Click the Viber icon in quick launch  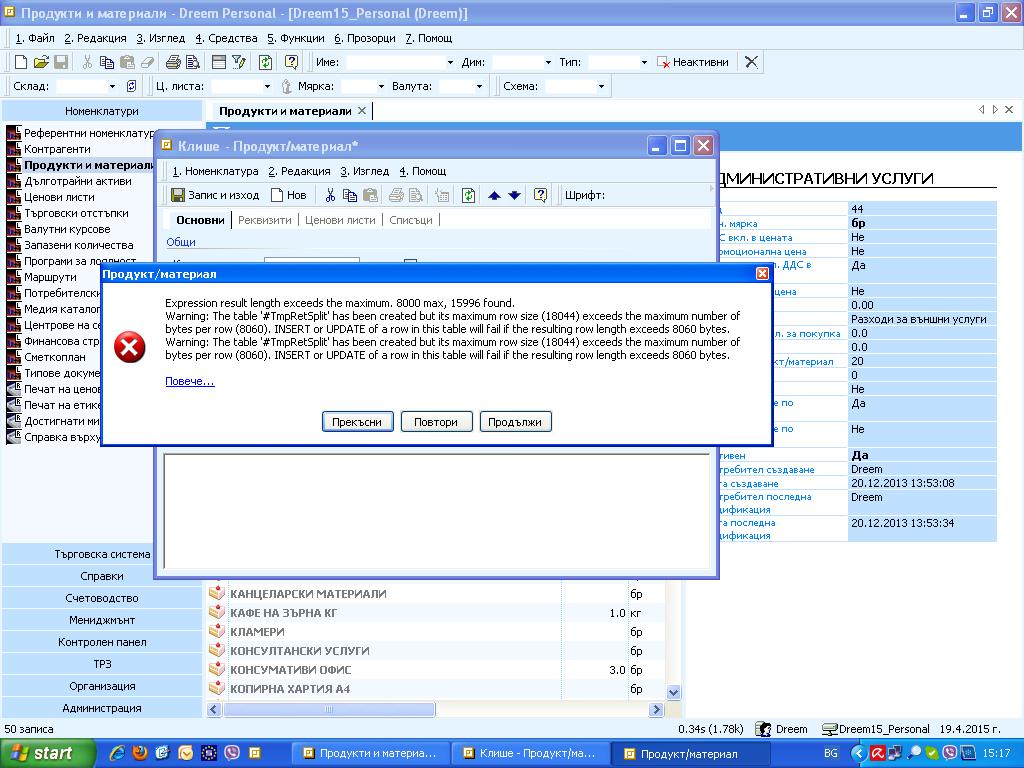pyautogui.click(x=232, y=753)
